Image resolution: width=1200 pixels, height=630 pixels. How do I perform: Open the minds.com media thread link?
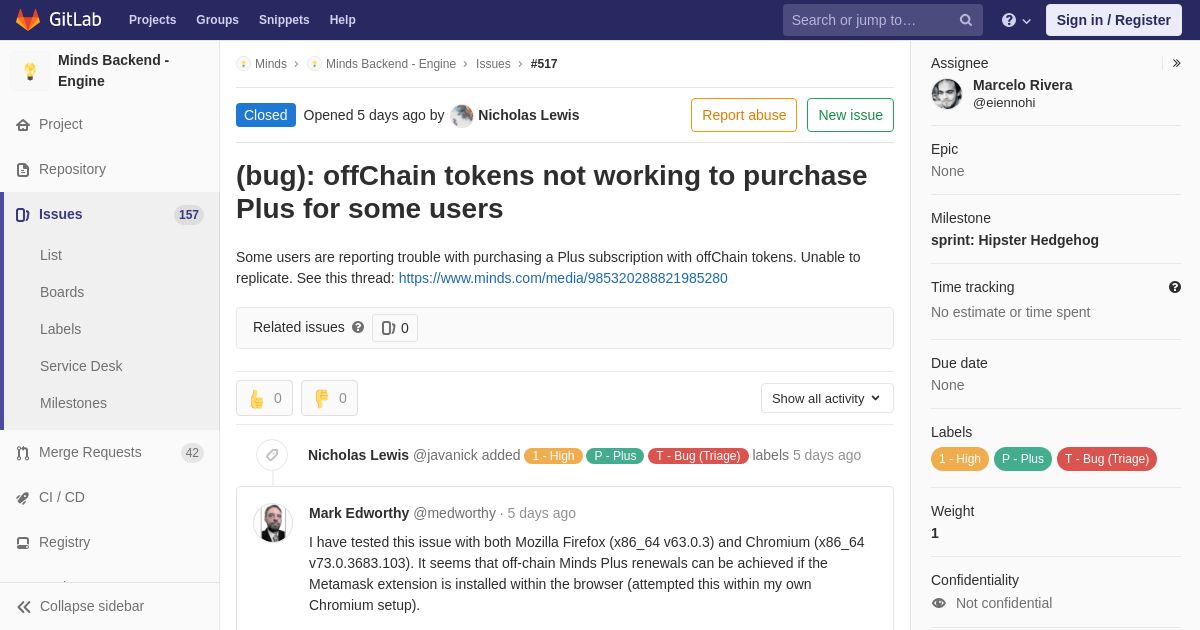click(x=563, y=278)
